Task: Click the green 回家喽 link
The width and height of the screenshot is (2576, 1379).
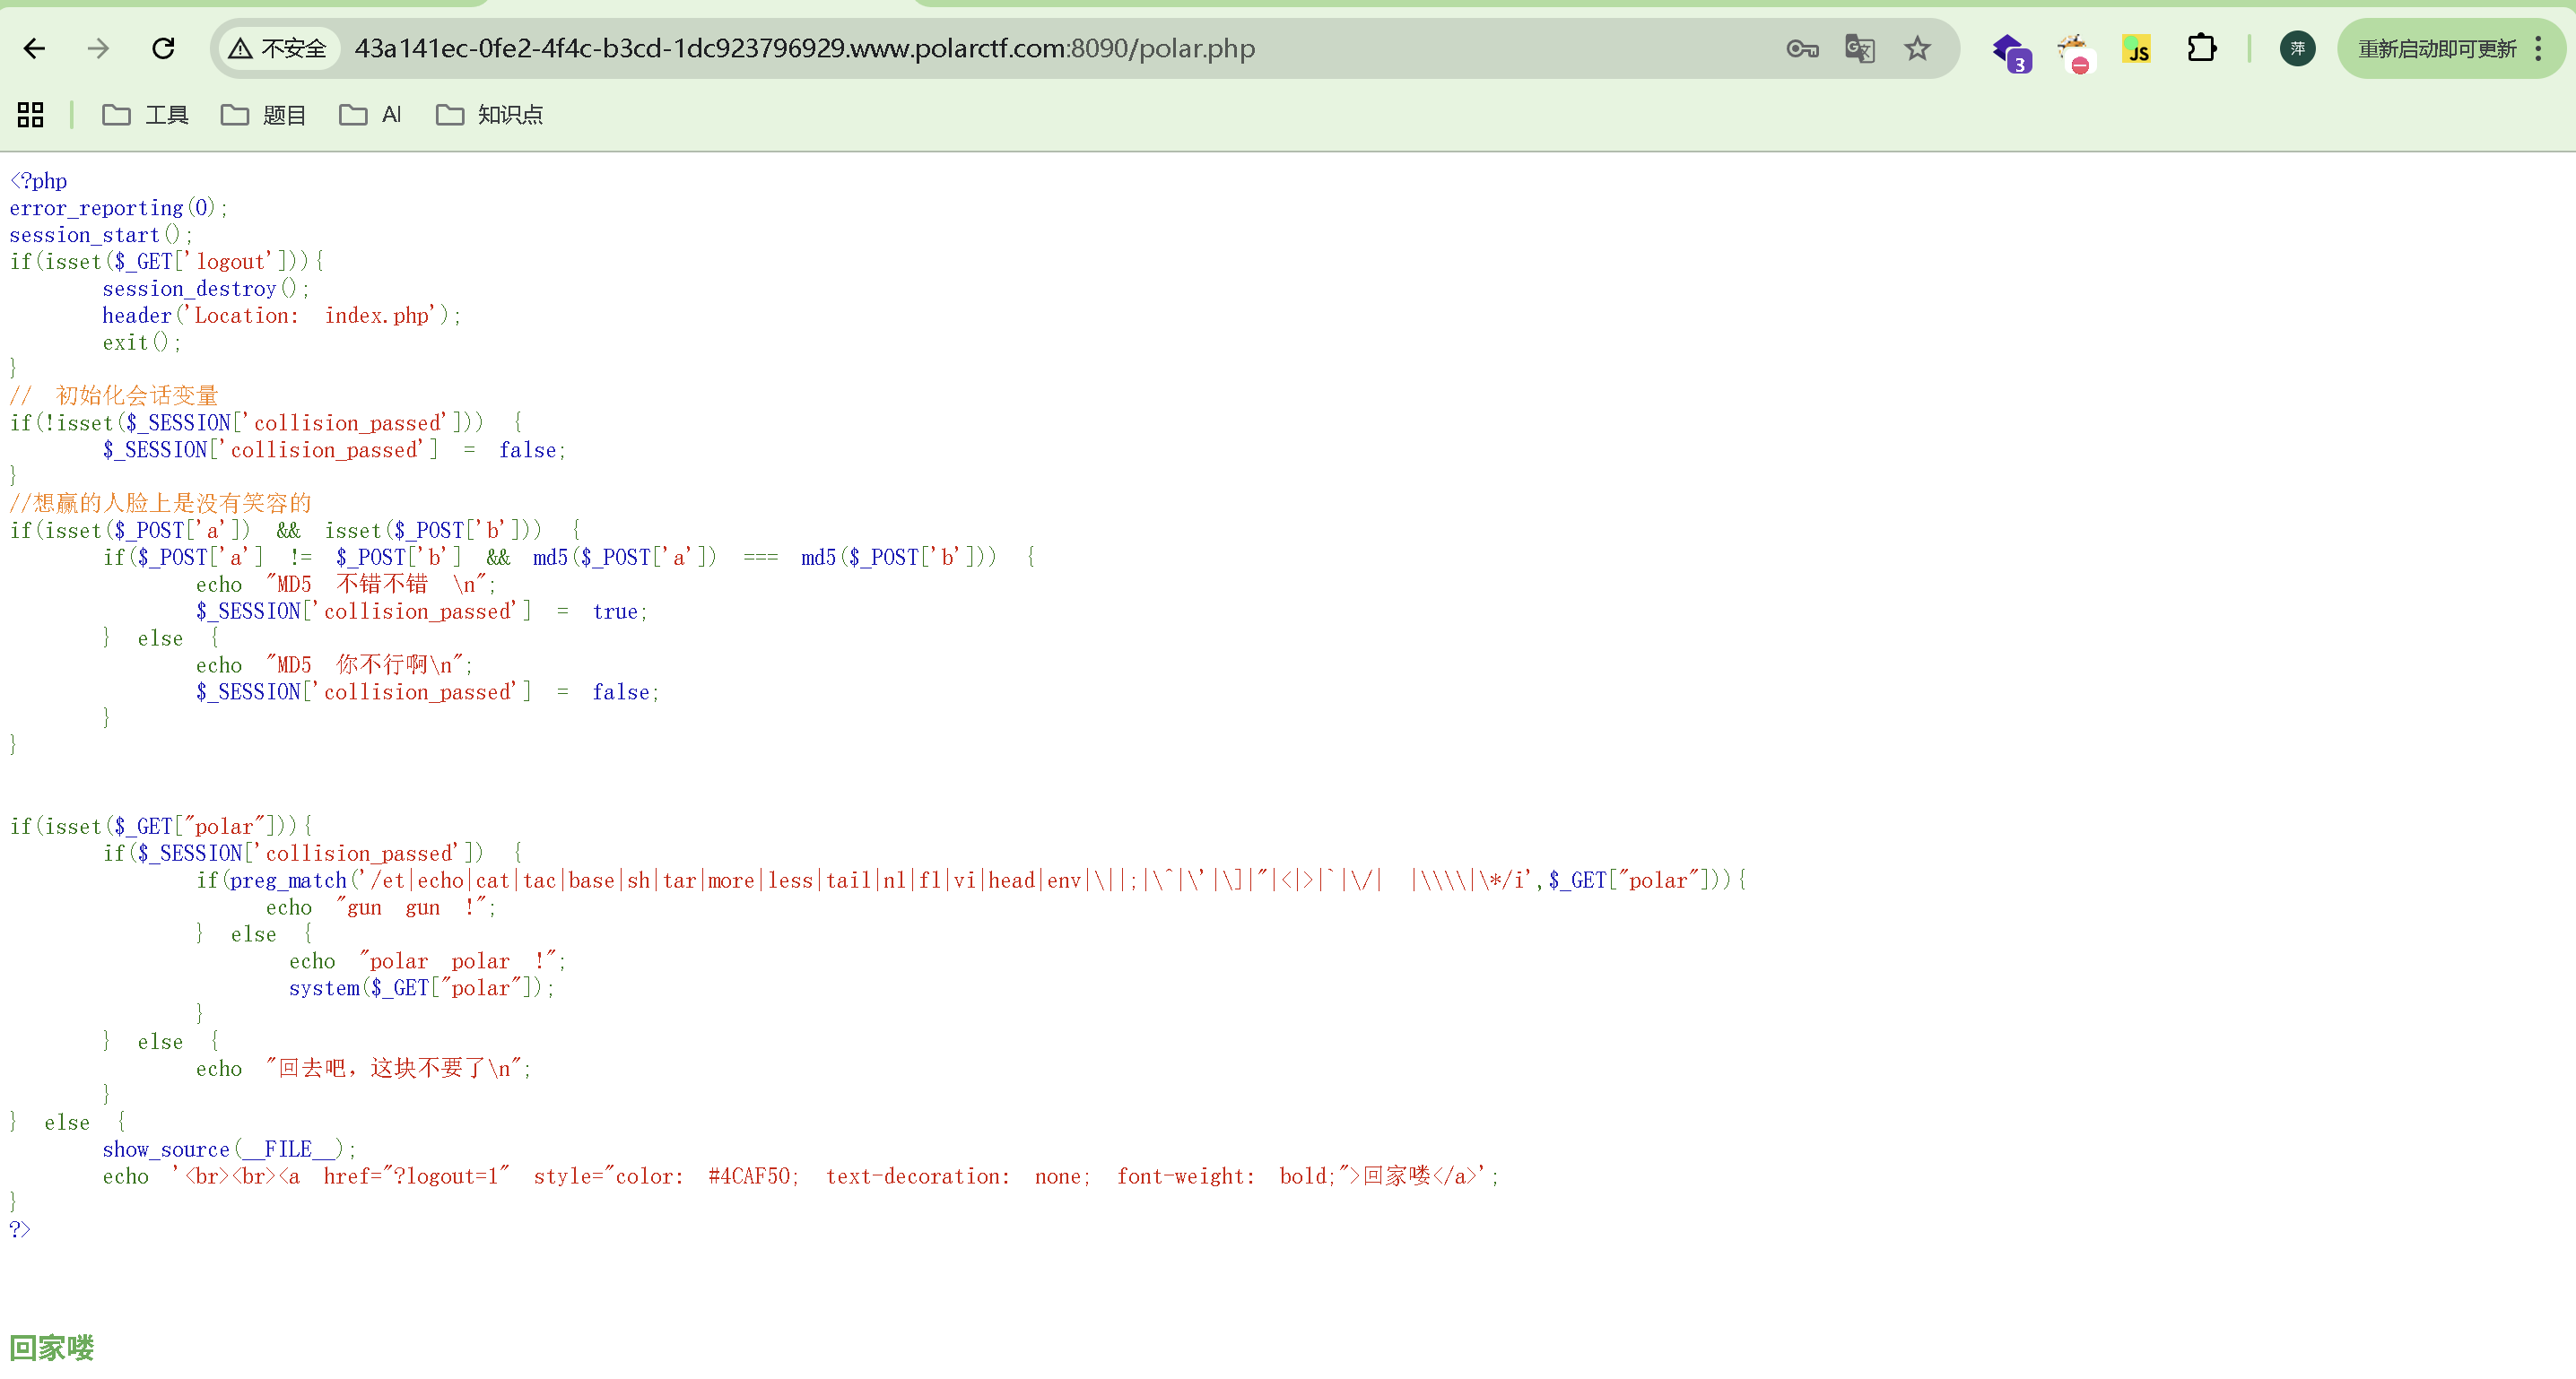Action: (52, 1347)
